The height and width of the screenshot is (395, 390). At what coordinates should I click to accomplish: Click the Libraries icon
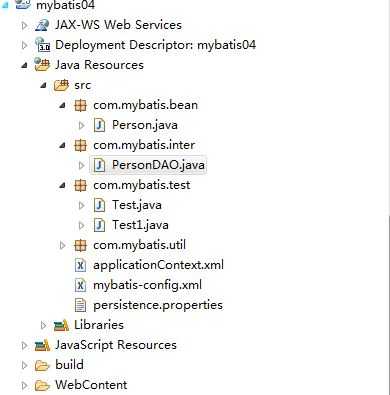coord(61,325)
